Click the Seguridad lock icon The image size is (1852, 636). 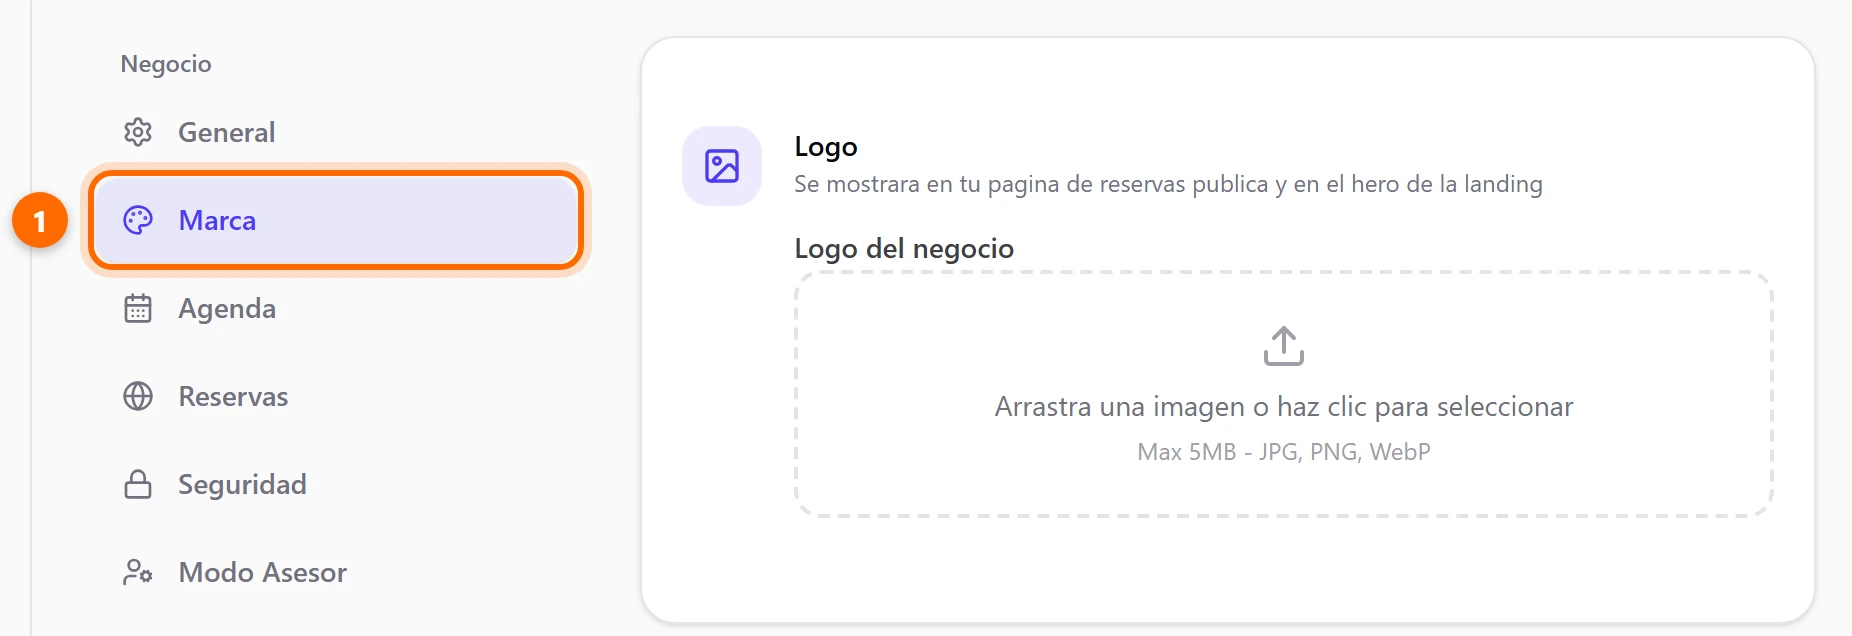[x=138, y=484]
